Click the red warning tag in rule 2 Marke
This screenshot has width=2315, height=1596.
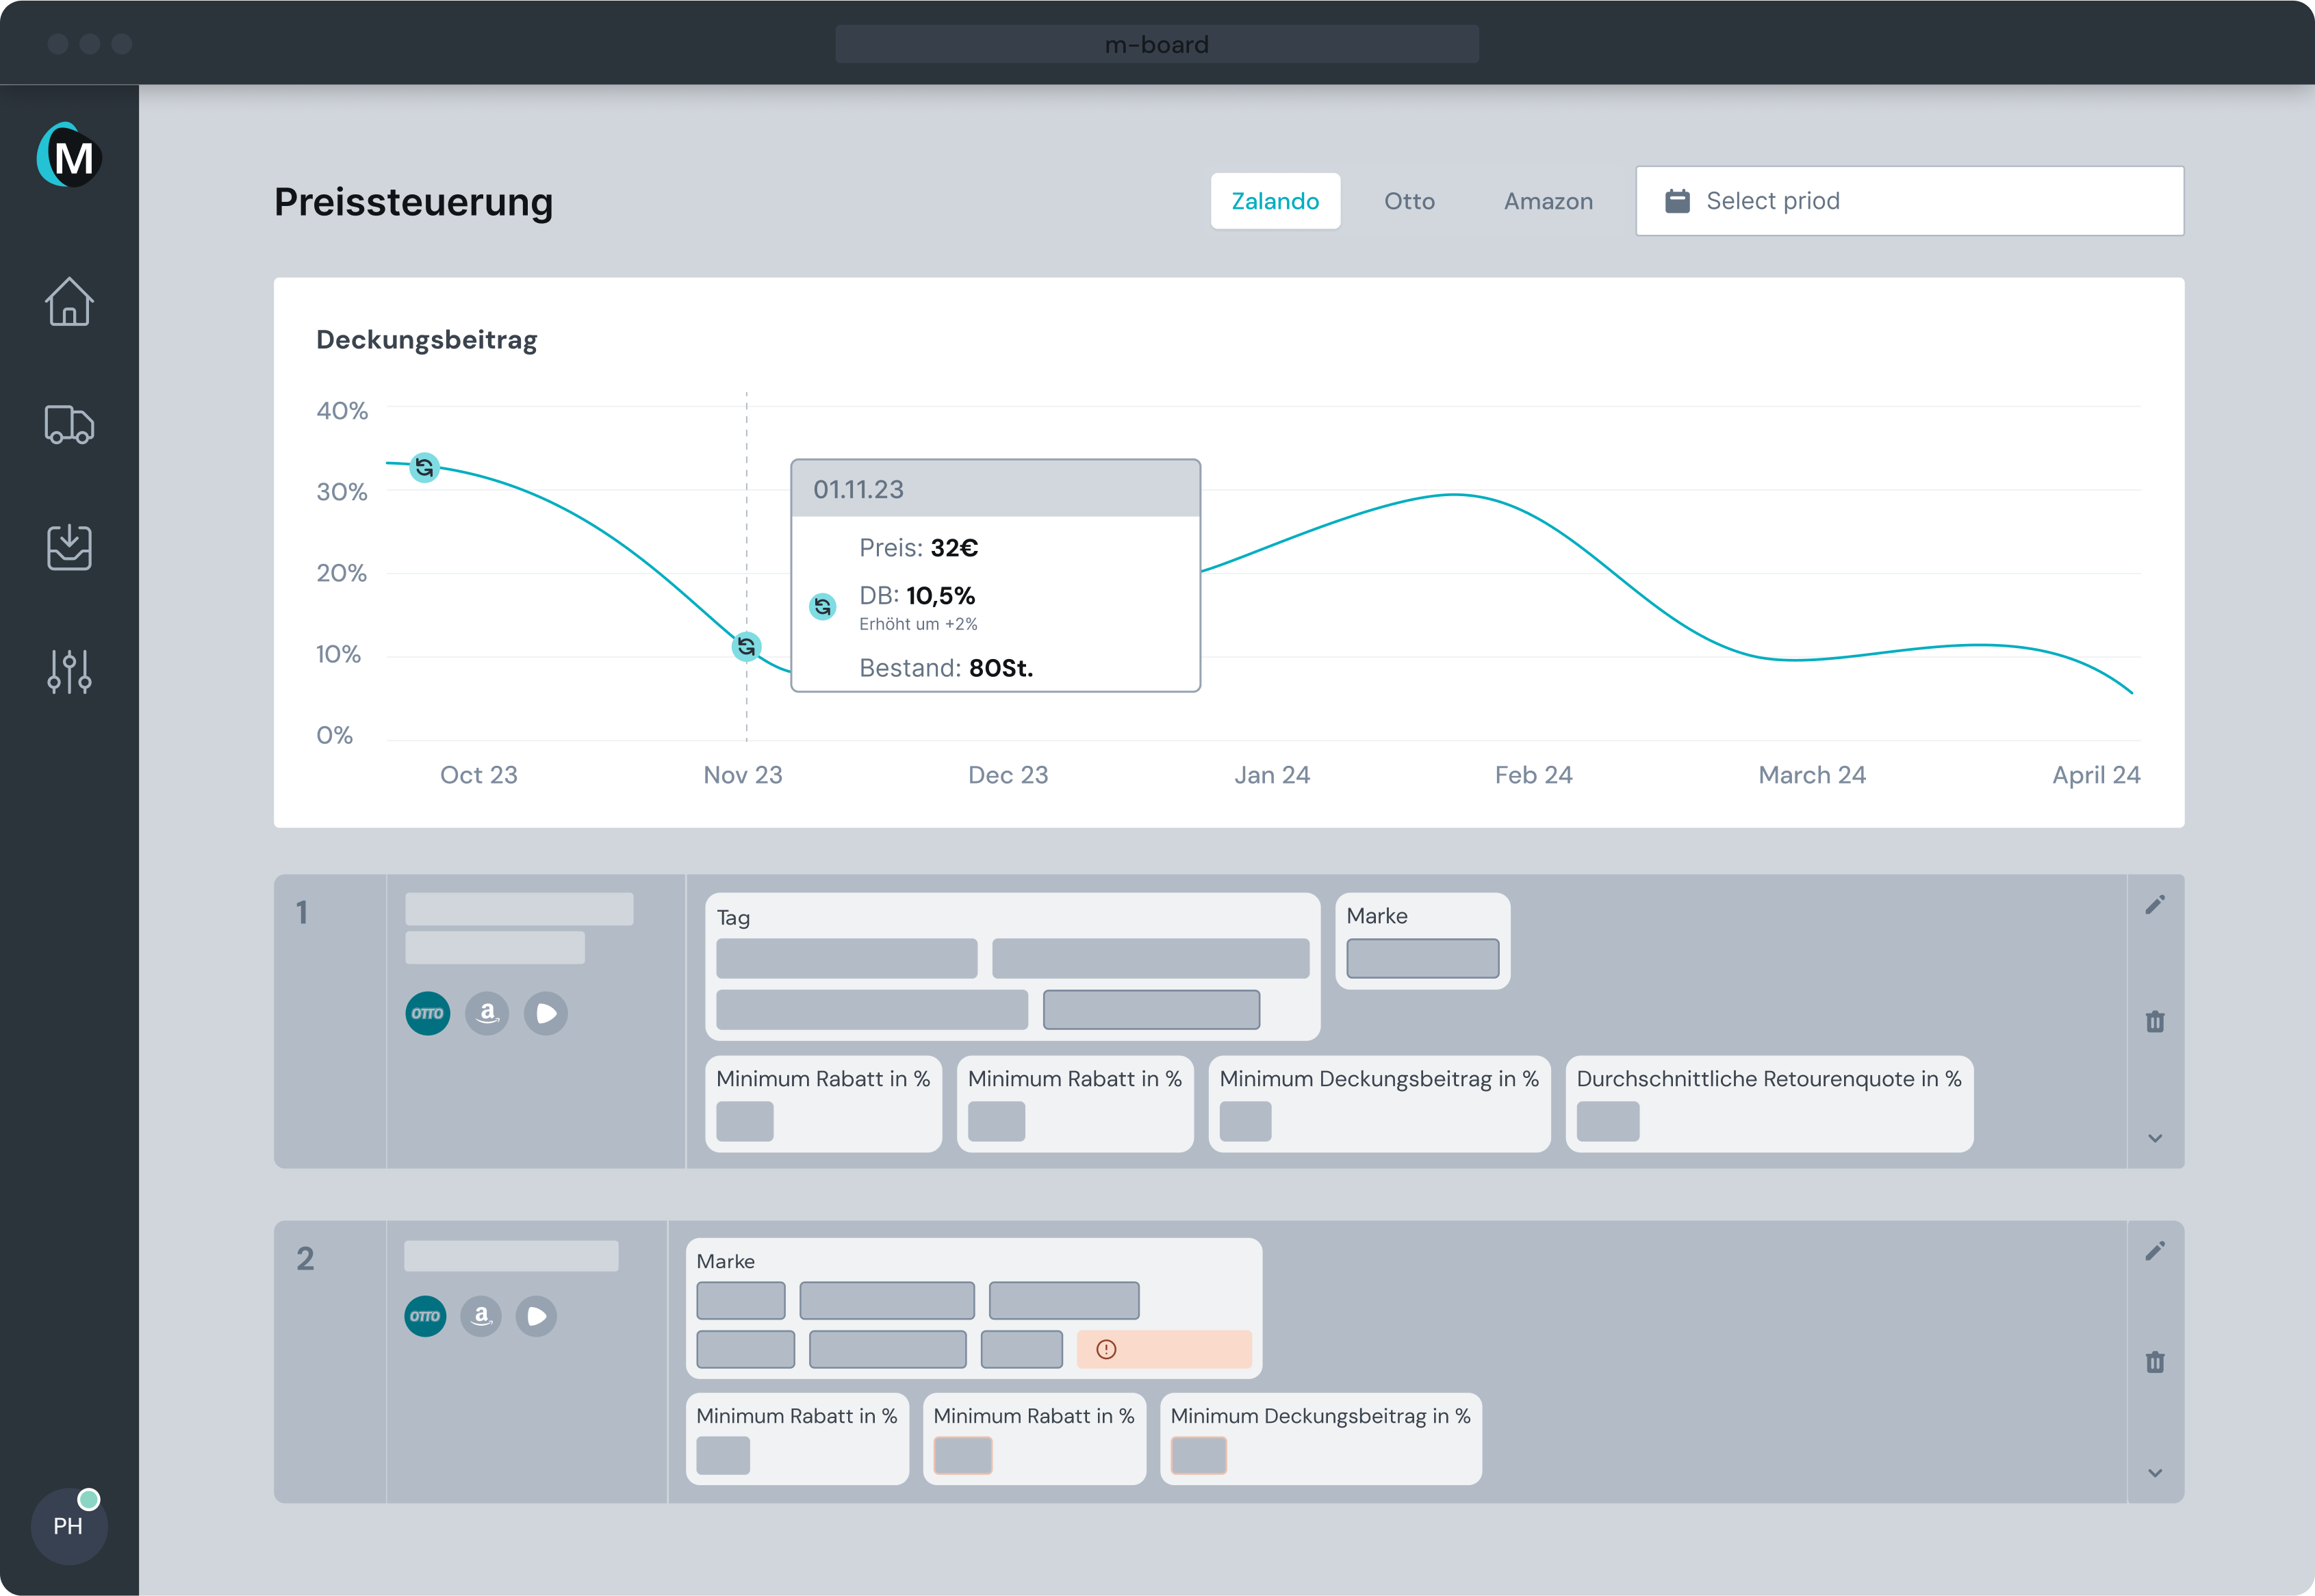(x=1164, y=1349)
